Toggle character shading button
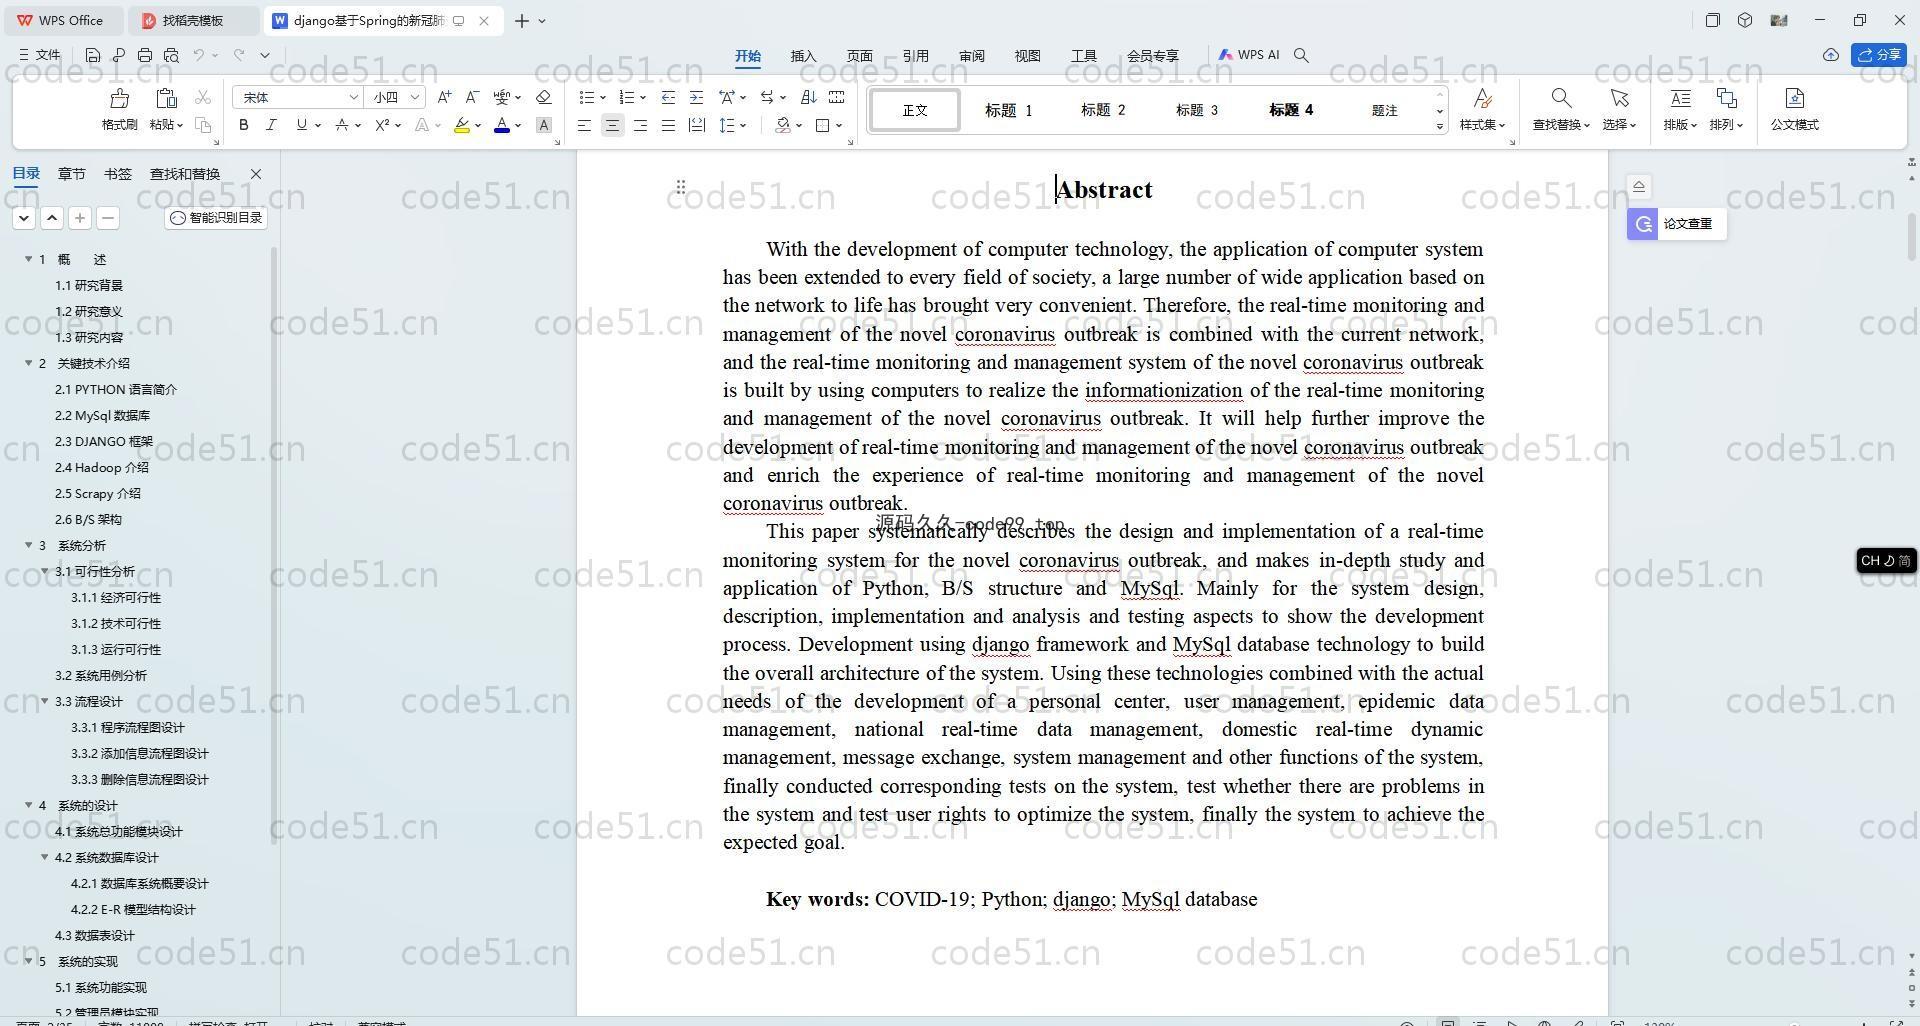Image resolution: width=1920 pixels, height=1026 pixels. click(x=544, y=125)
